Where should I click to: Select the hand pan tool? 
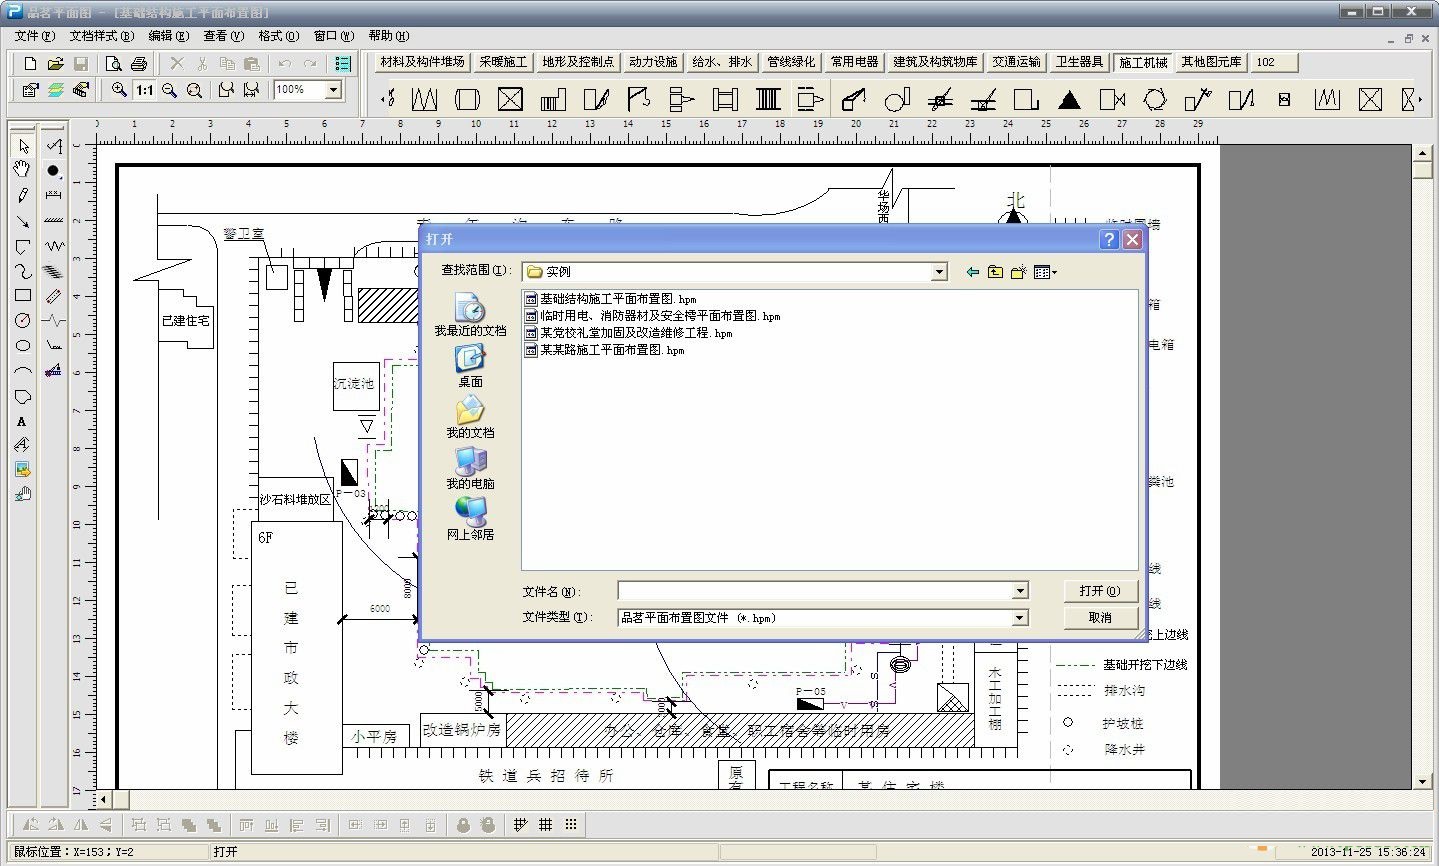[x=22, y=170]
